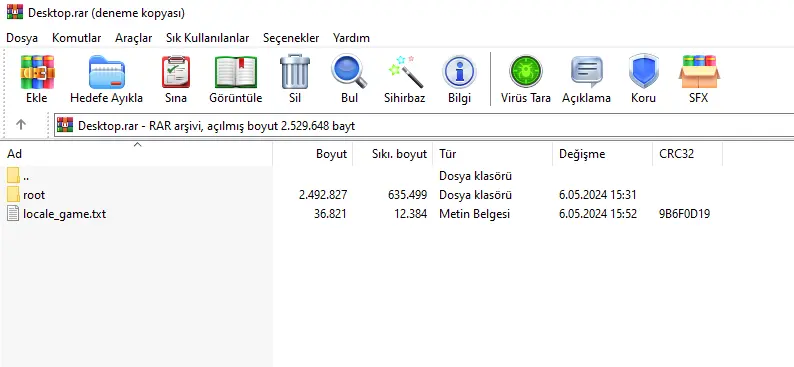
Task: Open the Sık Kullanılanlar menu
Action: (208, 38)
